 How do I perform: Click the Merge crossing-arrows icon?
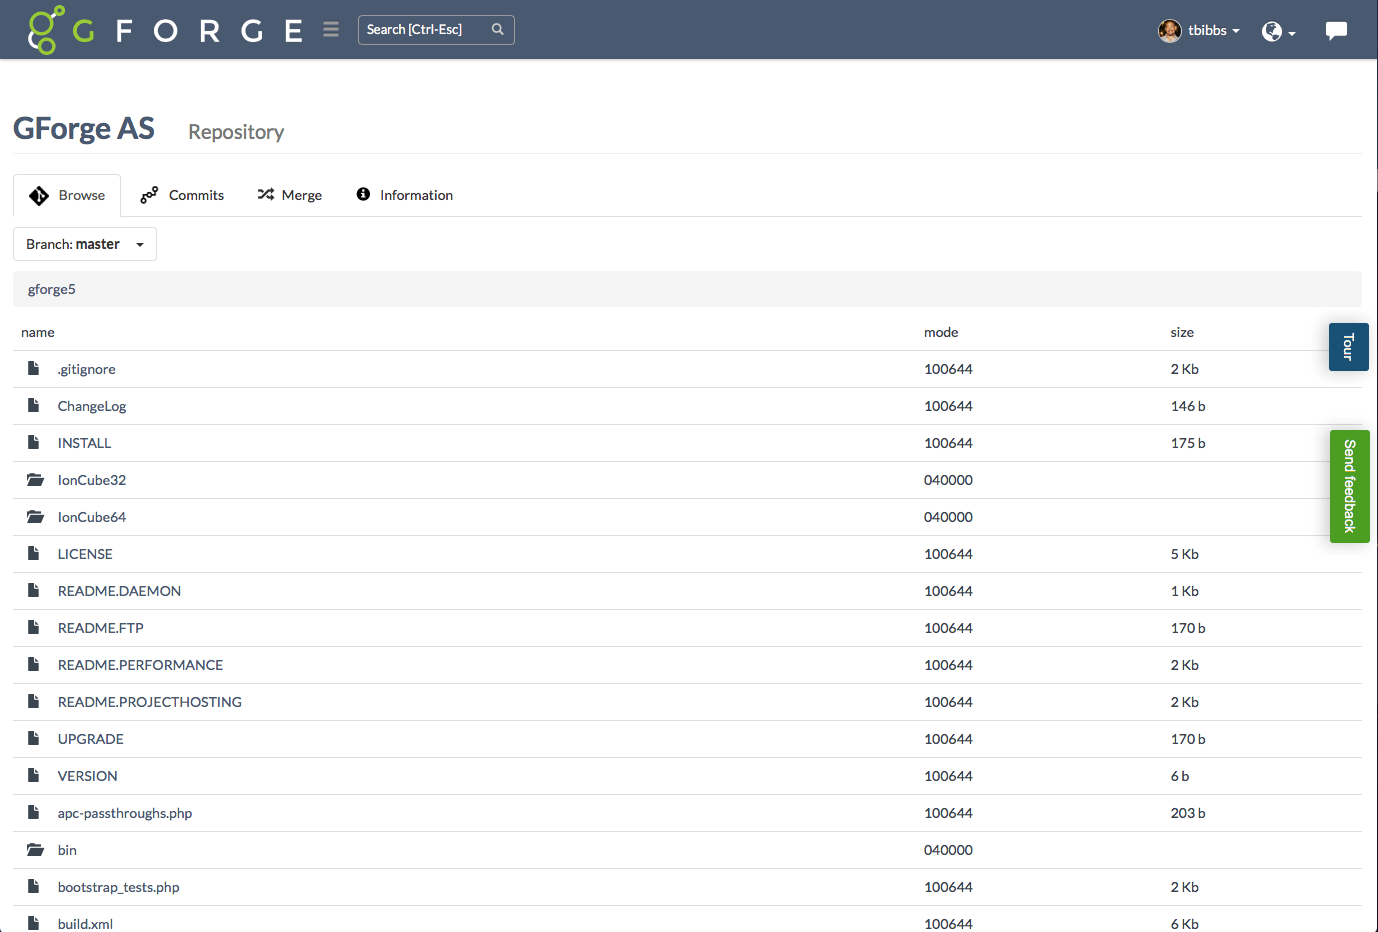coord(265,194)
